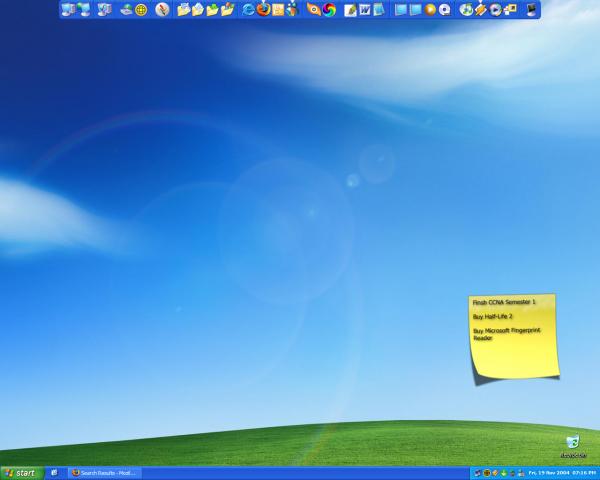
Task: Launch Firefox from the top dock
Action: [263, 10]
